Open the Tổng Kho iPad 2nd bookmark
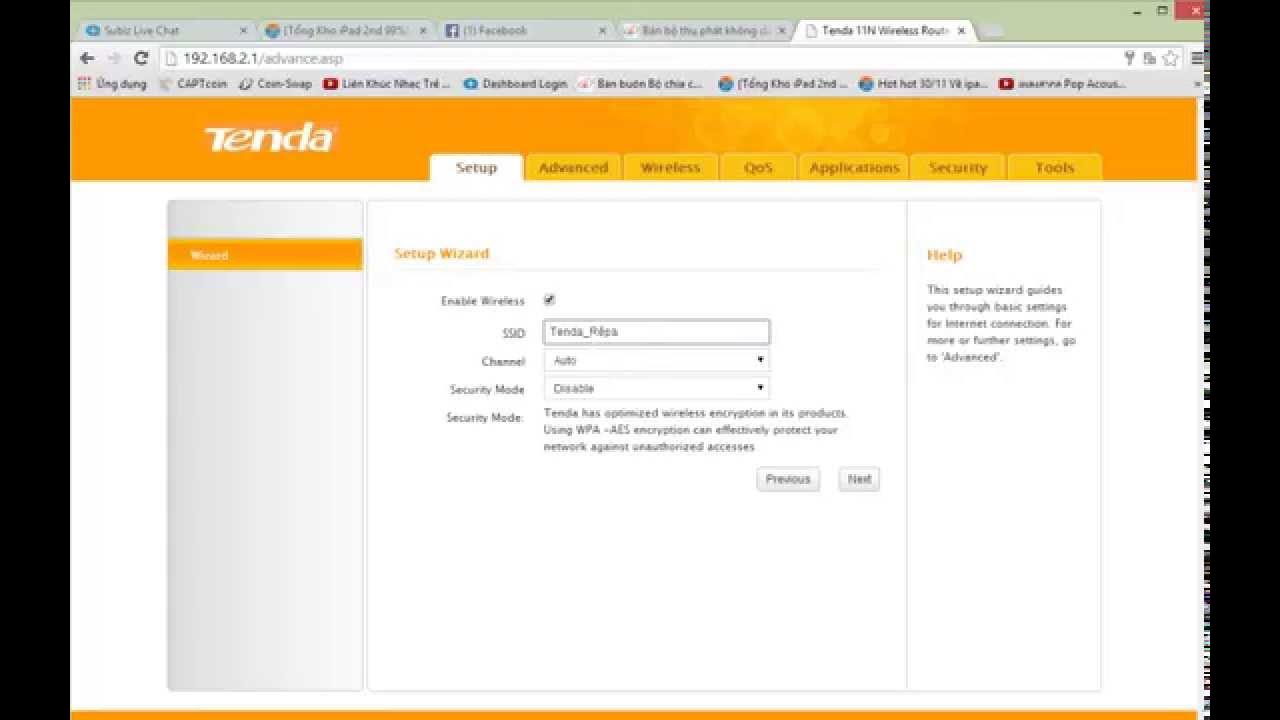Screen dimensions: 1280x720 click(x=783, y=84)
